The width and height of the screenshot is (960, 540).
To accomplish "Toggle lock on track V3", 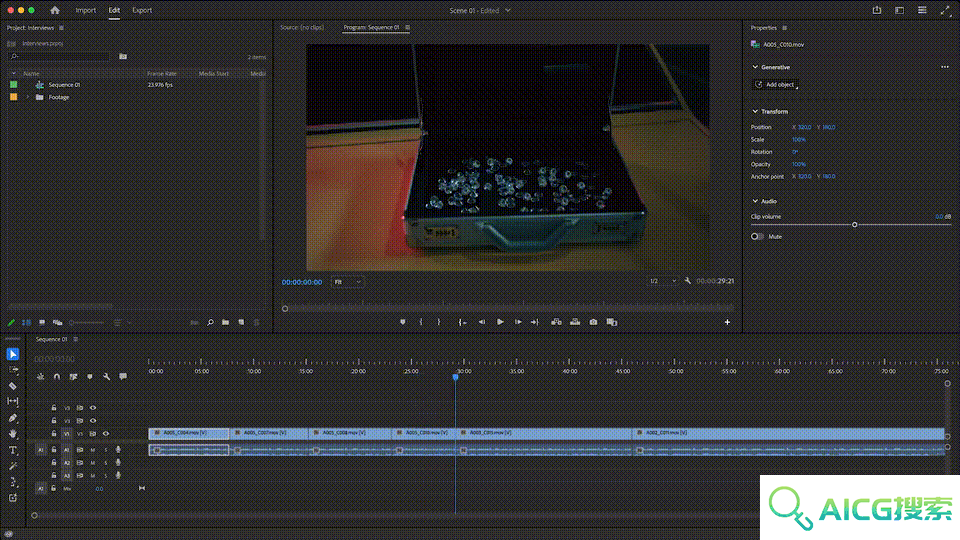I will [x=54, y=408].
